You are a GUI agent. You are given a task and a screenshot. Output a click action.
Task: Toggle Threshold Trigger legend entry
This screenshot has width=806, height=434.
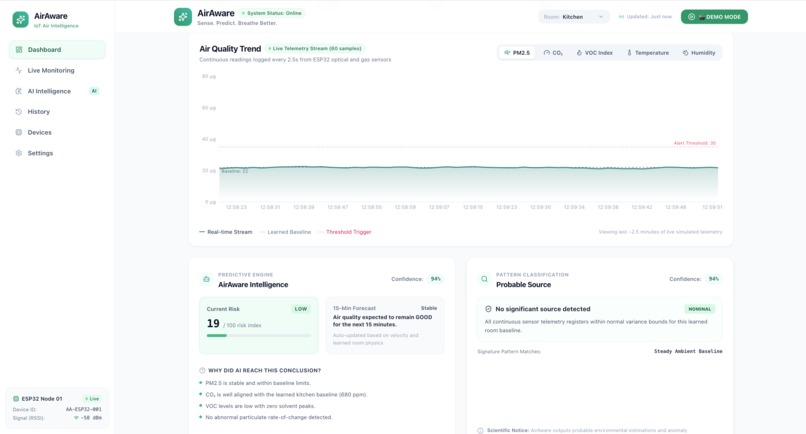click(344, 232)
